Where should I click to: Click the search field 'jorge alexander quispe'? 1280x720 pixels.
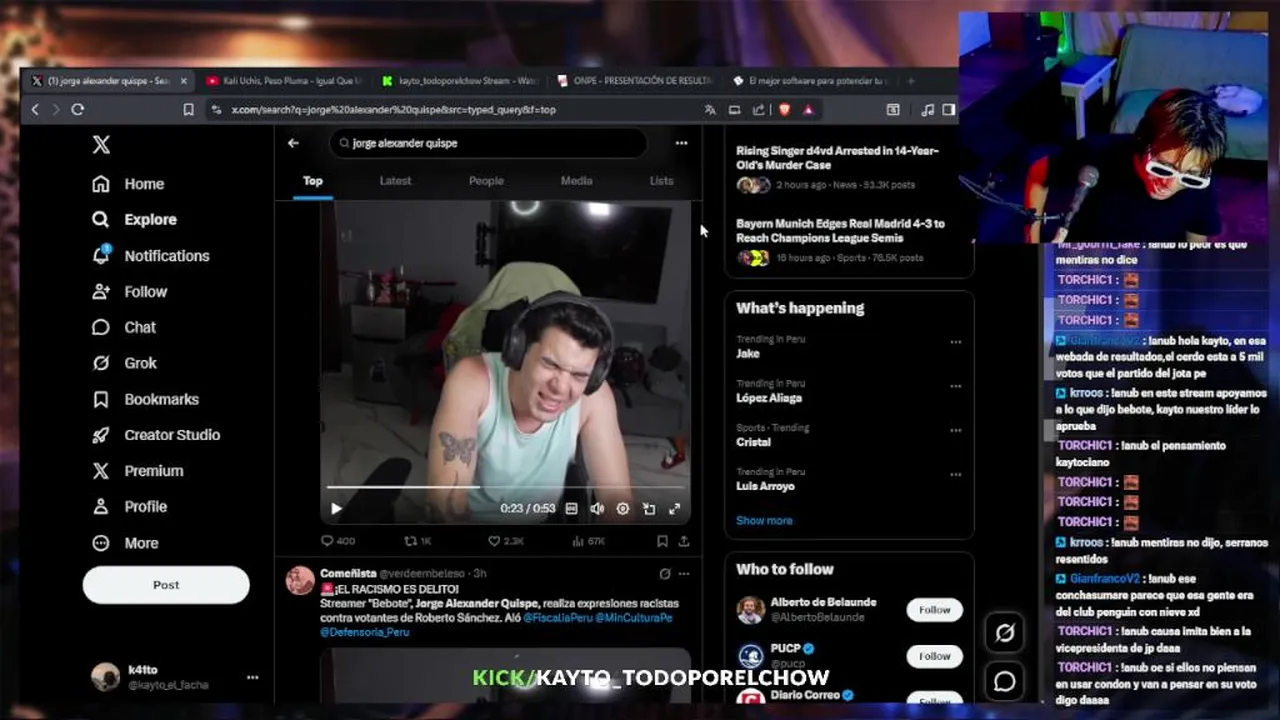(488, 143)
